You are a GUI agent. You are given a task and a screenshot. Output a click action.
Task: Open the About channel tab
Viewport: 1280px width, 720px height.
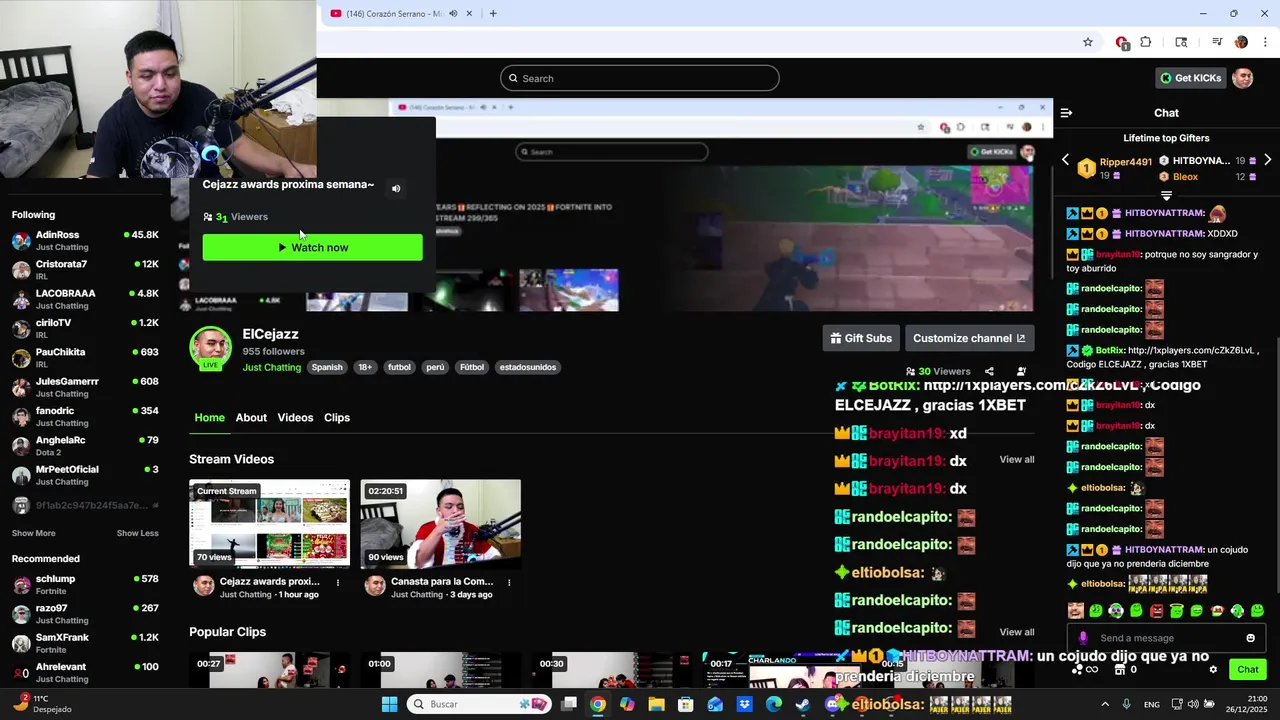point(251,417)
